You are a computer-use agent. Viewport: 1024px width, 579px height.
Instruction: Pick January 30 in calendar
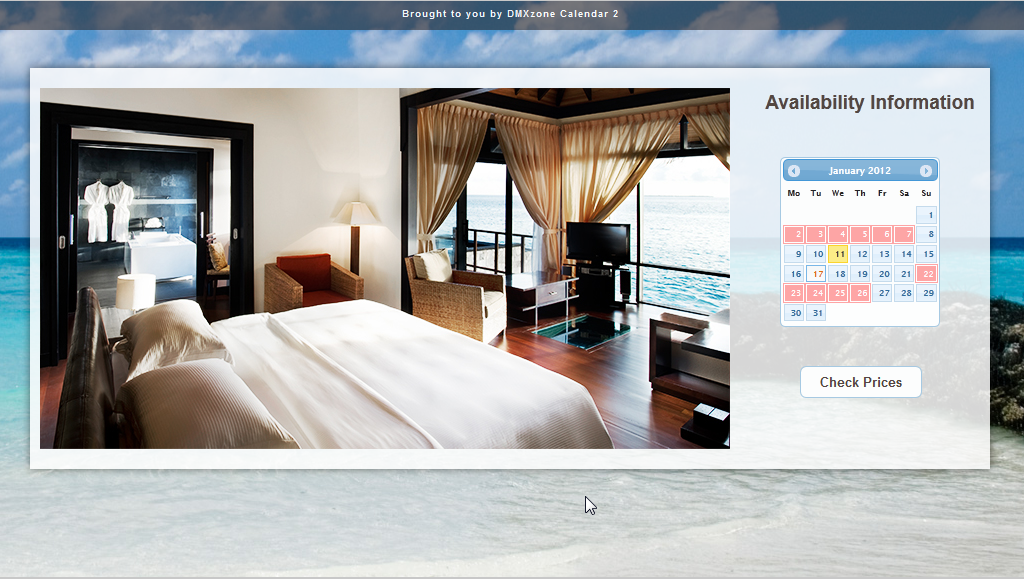coord(793,313)
